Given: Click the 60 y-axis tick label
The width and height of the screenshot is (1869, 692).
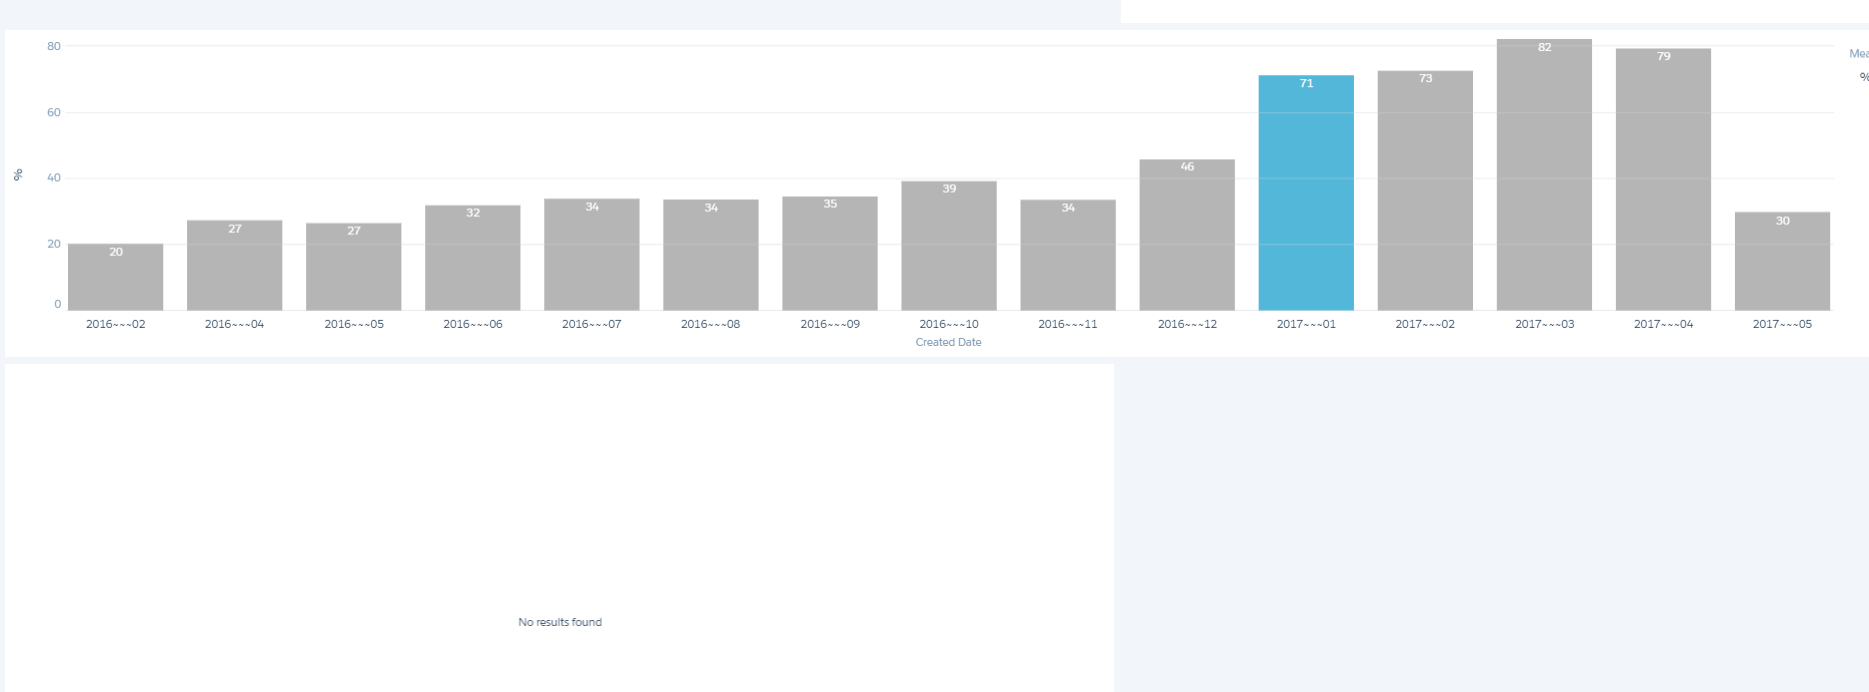Looking at the screenshot, I should click(54, 112).
